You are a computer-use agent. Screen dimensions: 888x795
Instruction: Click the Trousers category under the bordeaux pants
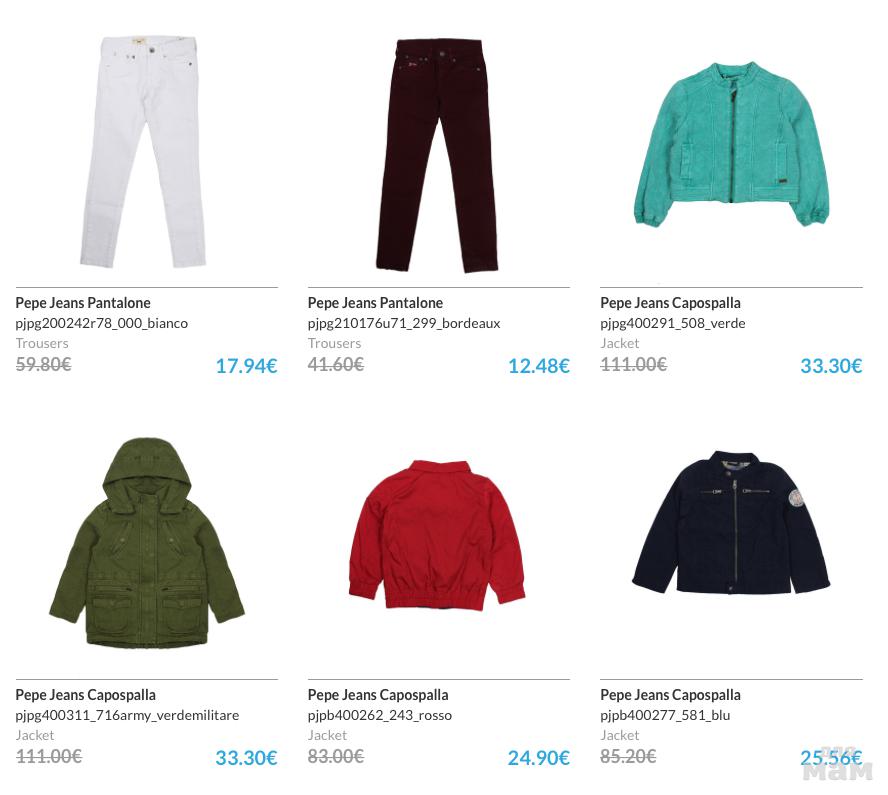(x=334, y=343)
